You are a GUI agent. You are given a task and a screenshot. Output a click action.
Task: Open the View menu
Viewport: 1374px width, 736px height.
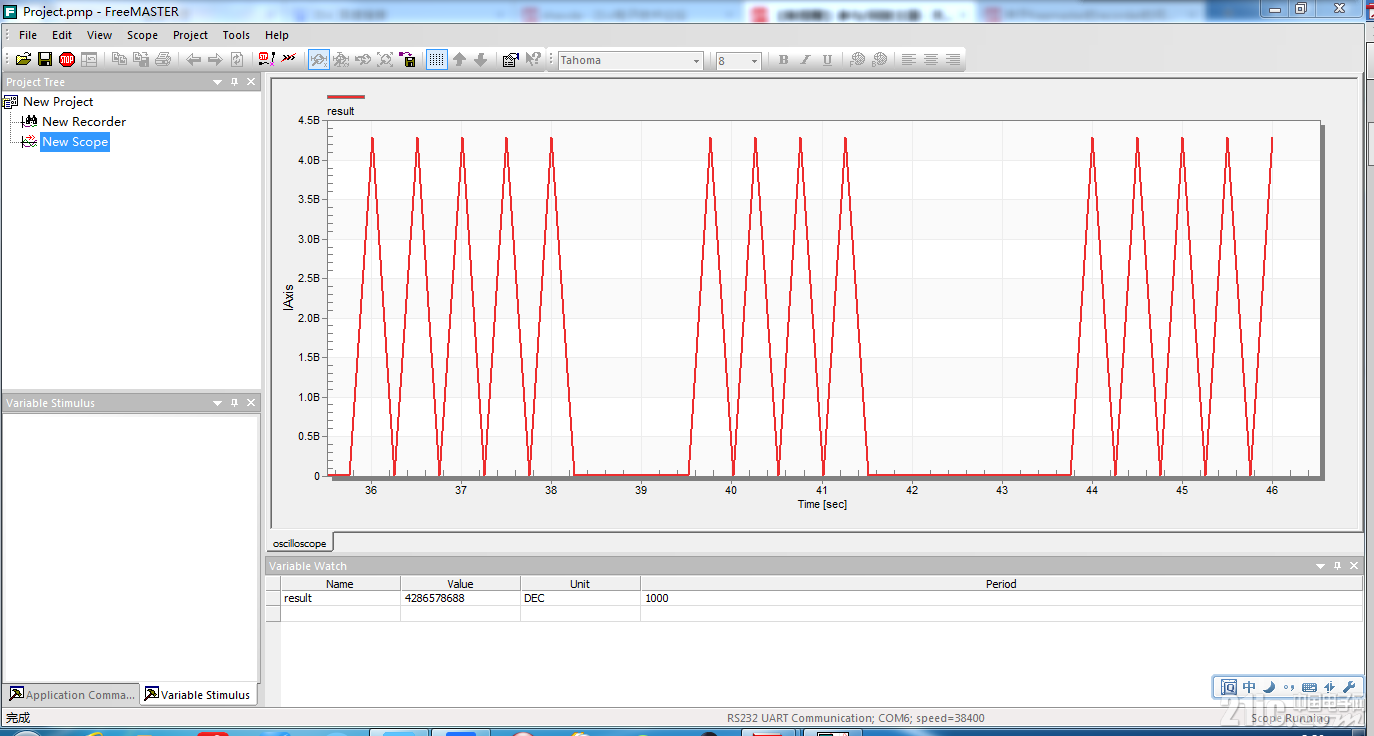99,35
